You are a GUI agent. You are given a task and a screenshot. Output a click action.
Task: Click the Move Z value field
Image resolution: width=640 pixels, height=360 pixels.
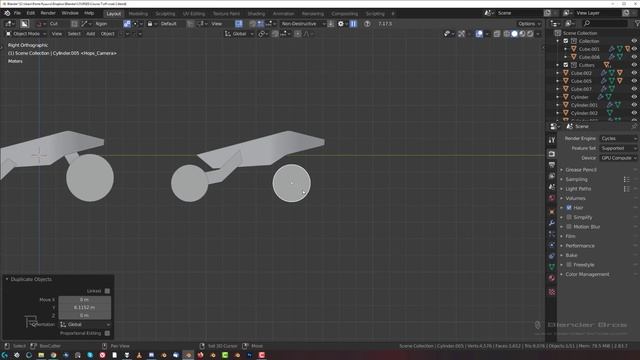pos(84,316)
